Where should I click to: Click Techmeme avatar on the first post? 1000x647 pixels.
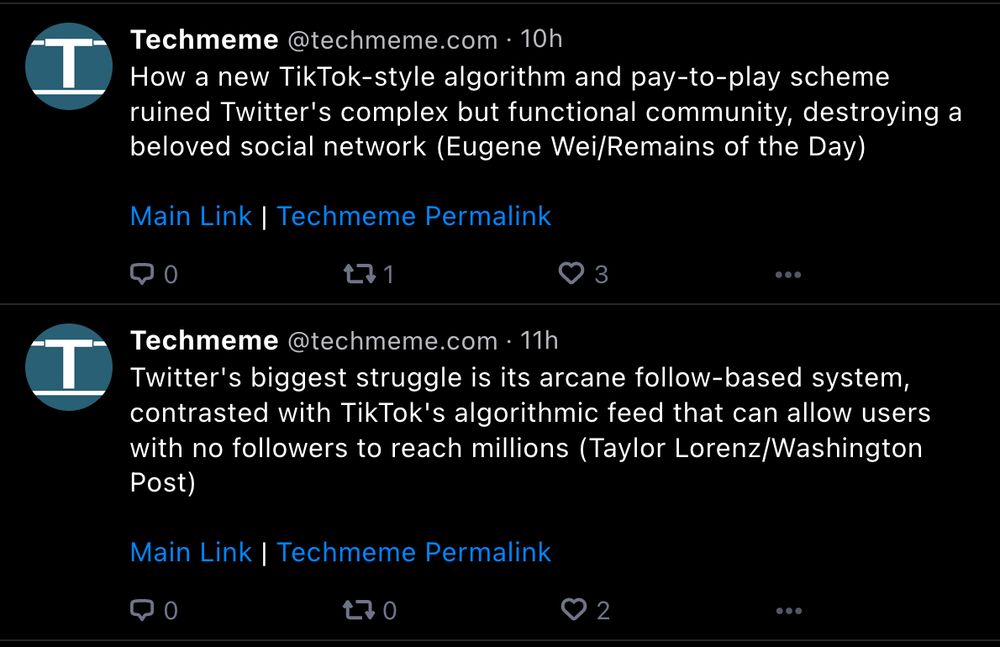tap(68, 66)
